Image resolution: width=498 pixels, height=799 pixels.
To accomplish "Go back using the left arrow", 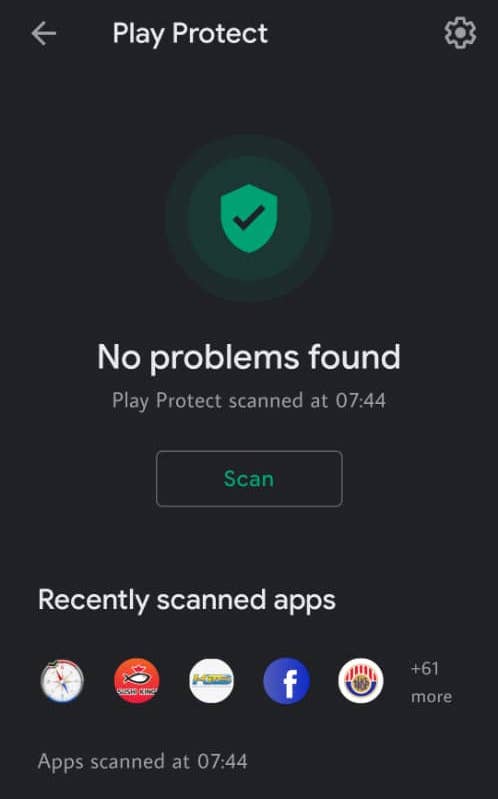I will coord(43,34).
